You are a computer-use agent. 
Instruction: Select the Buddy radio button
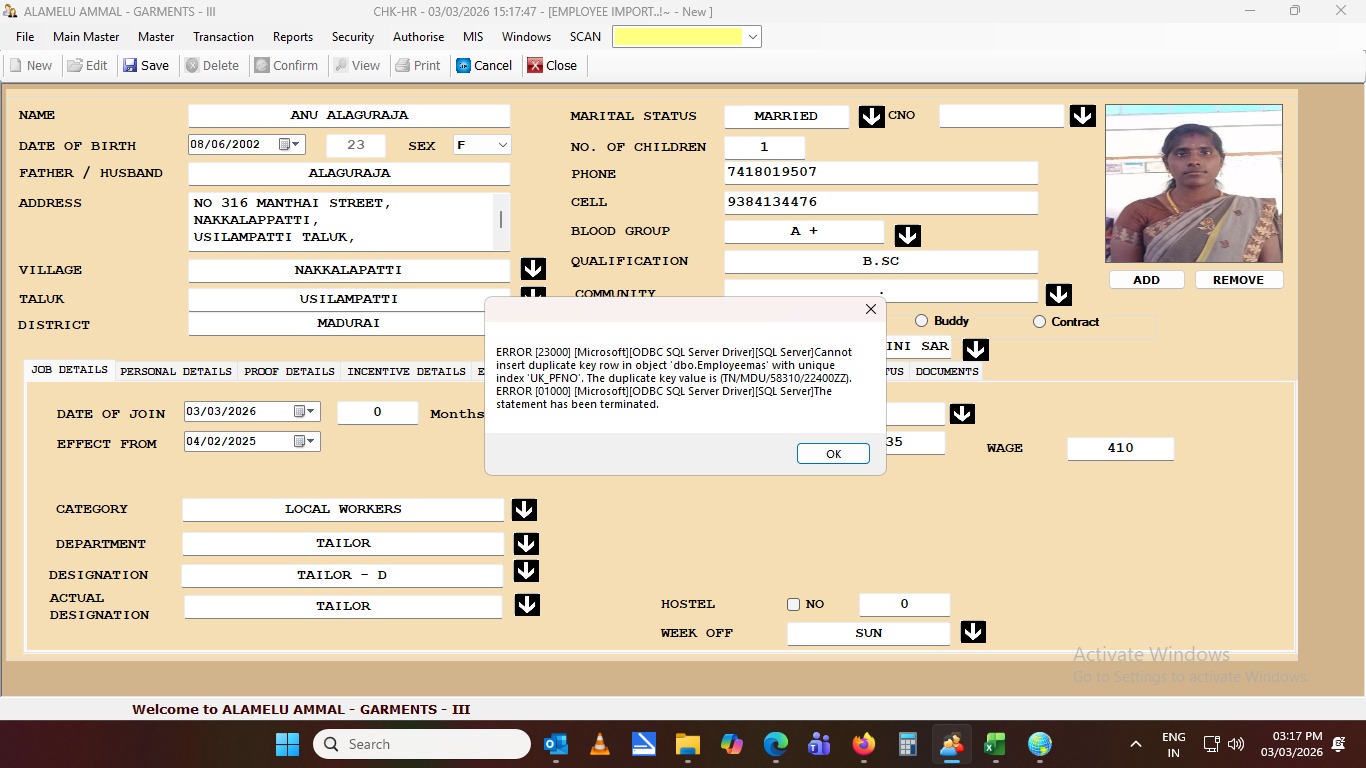tap(922, 321)
